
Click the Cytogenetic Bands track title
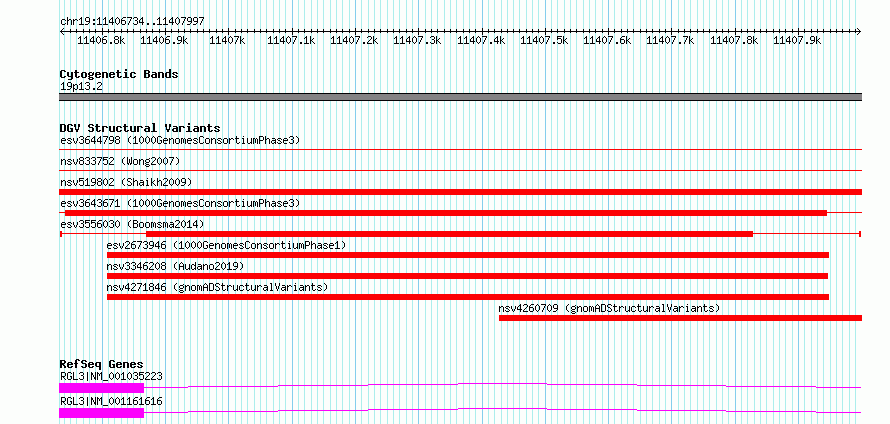pyautogui.click(x=119, y=74)
